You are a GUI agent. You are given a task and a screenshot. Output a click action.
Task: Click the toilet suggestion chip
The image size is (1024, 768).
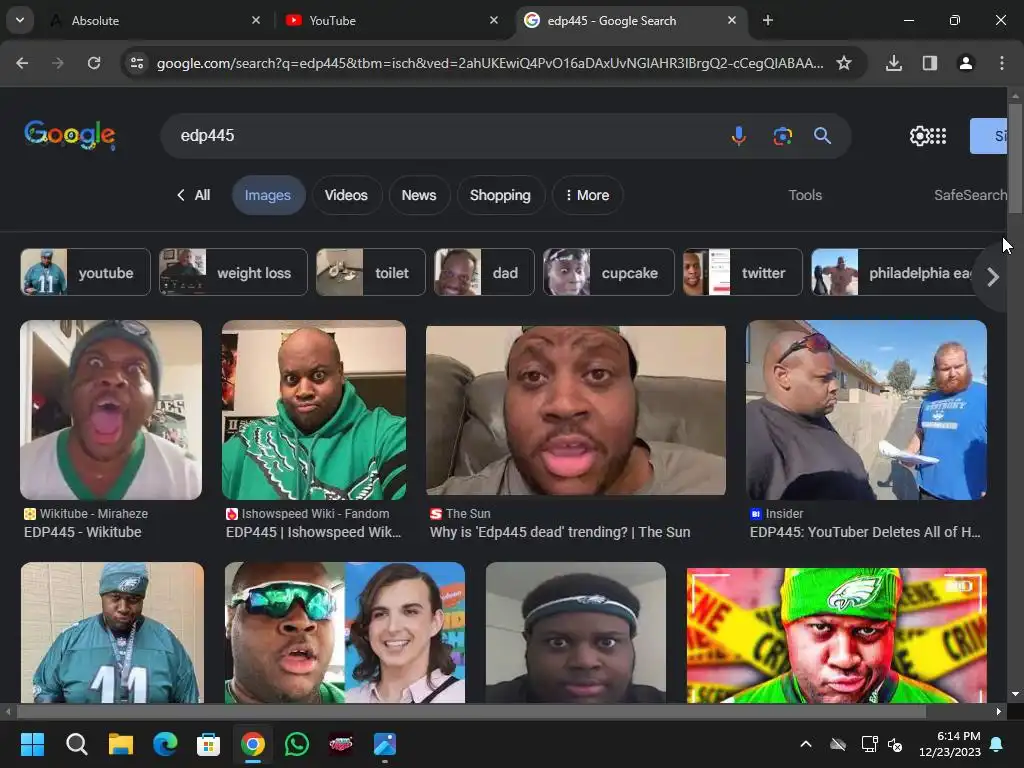pos(370,272)
